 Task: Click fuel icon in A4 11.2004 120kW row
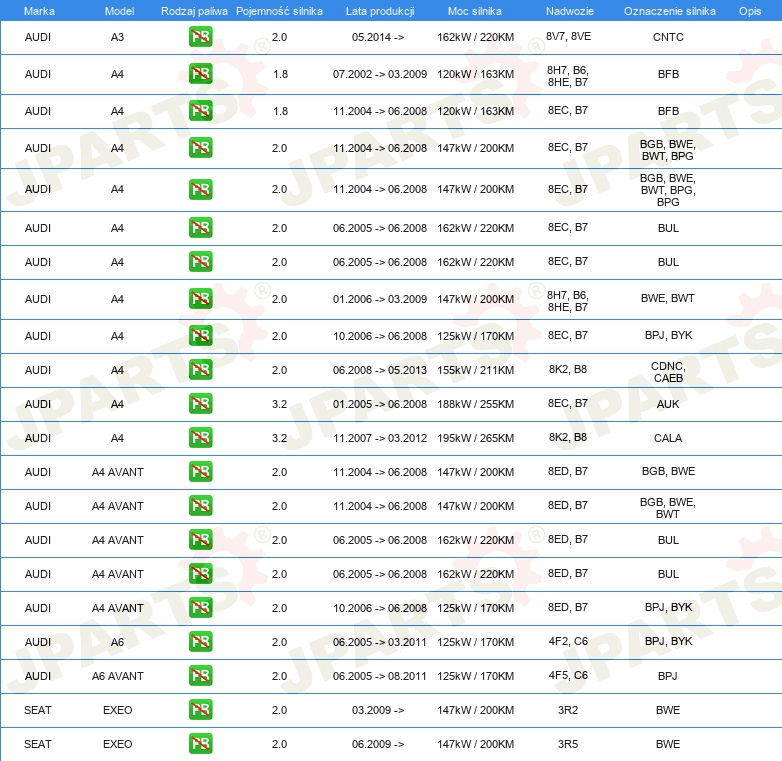click(x=200, y=111)
